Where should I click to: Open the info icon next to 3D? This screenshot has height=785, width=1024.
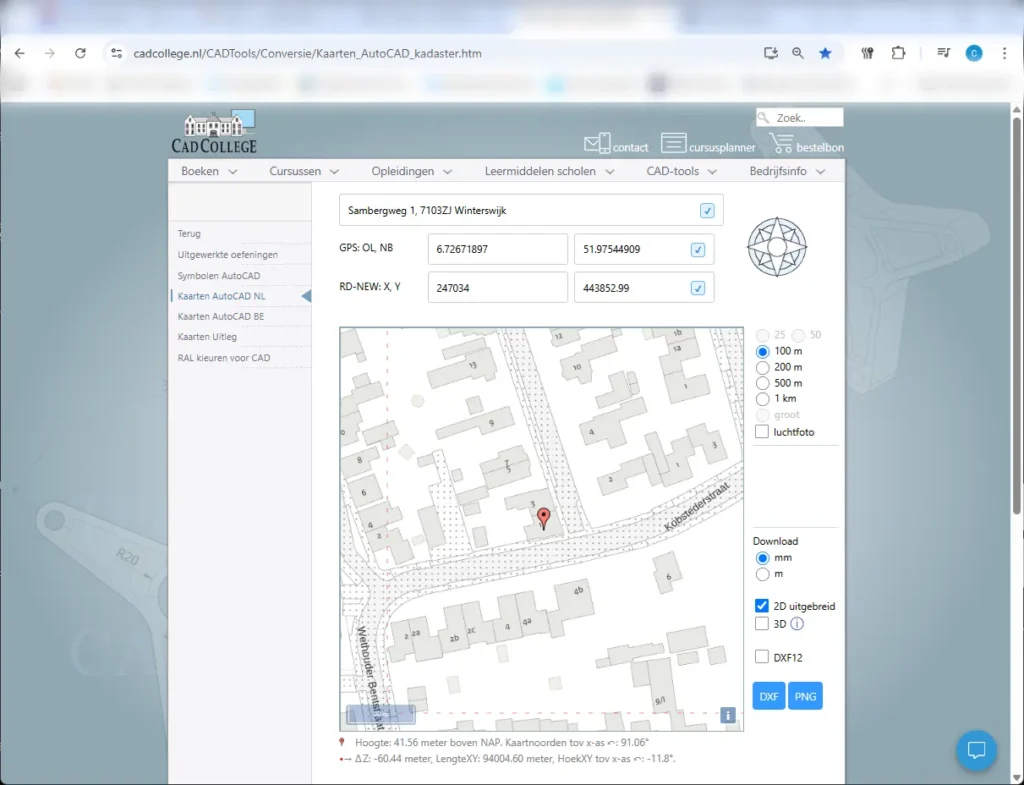[797, 623]
